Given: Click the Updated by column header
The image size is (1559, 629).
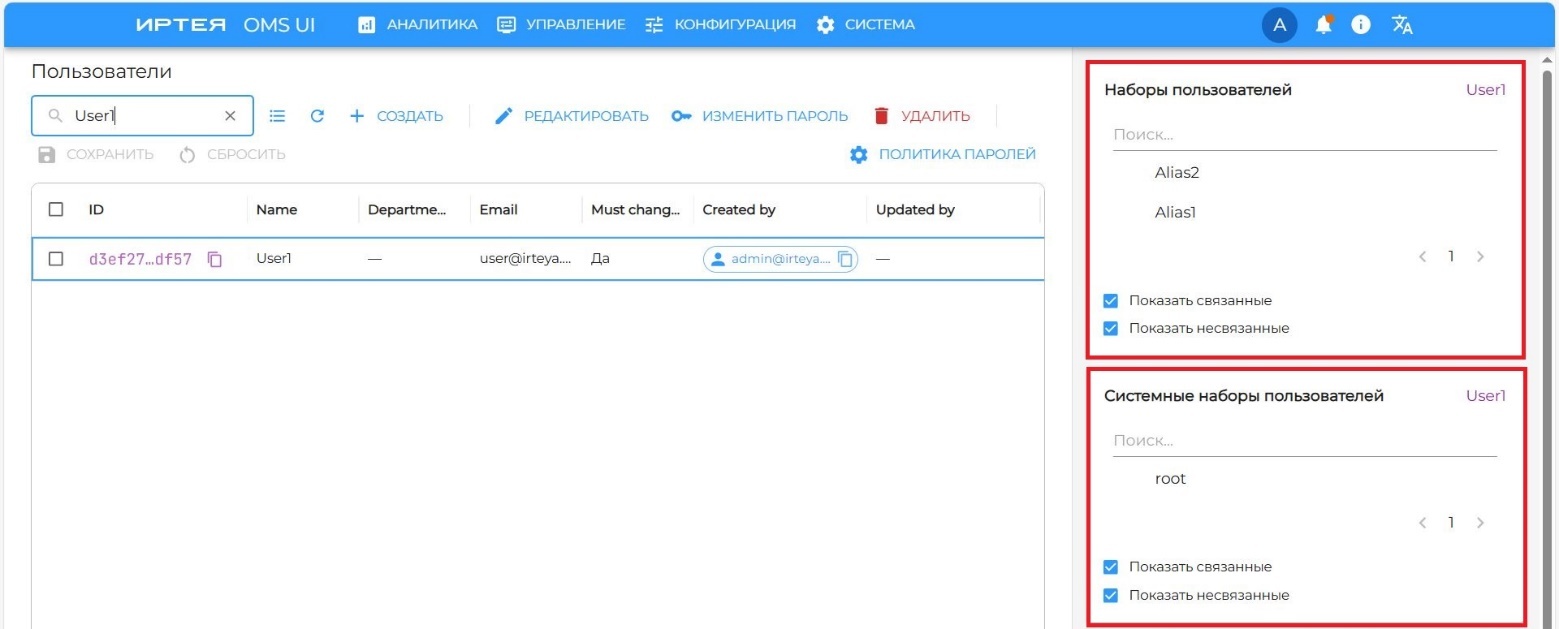Looking at the screenshot, I should (x=915, y=210).
